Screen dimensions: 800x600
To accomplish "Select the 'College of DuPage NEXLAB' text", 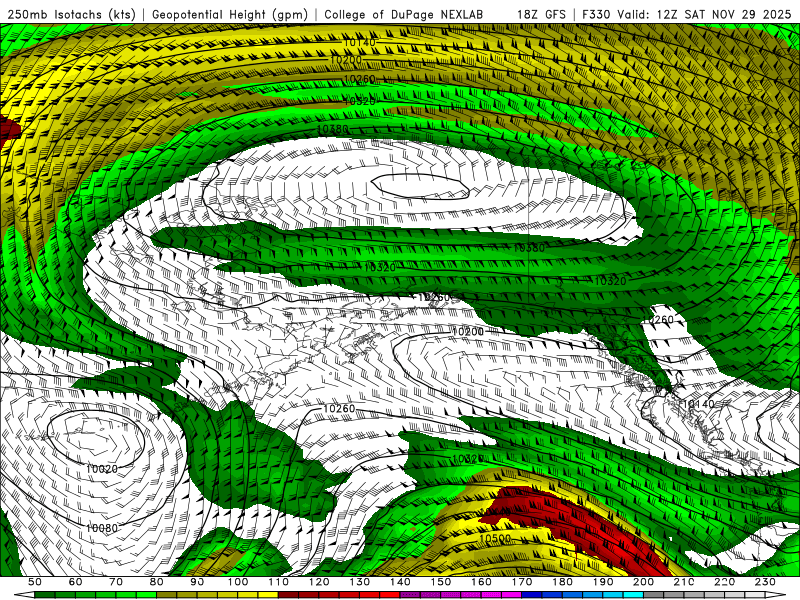I will (403, 14).
